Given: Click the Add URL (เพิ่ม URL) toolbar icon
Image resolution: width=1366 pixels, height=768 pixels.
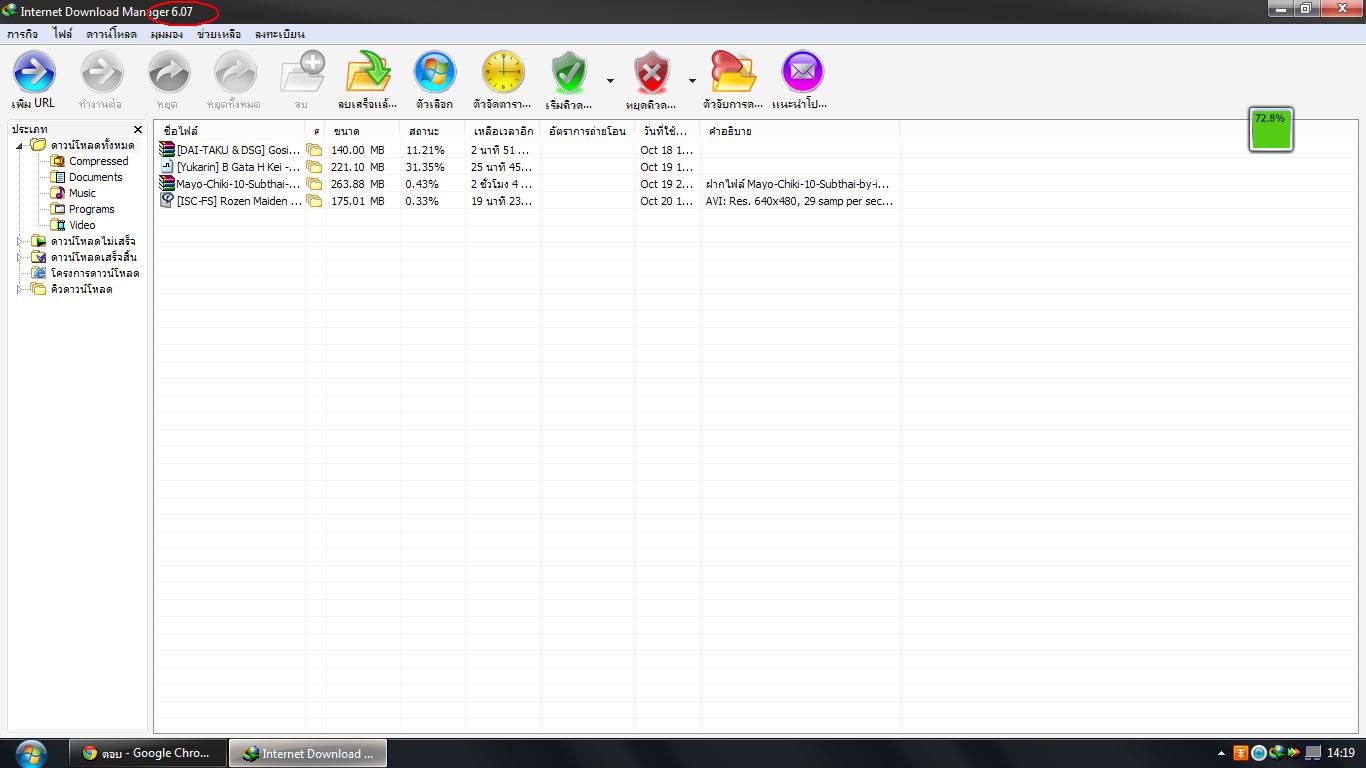Looking at the screenshot, I should pos(34,72).
